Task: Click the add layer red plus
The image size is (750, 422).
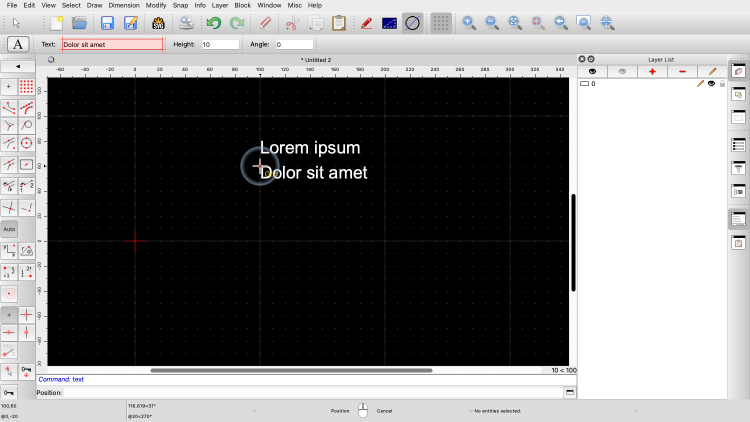Action: pyautogui.click(x=652, y=71)
